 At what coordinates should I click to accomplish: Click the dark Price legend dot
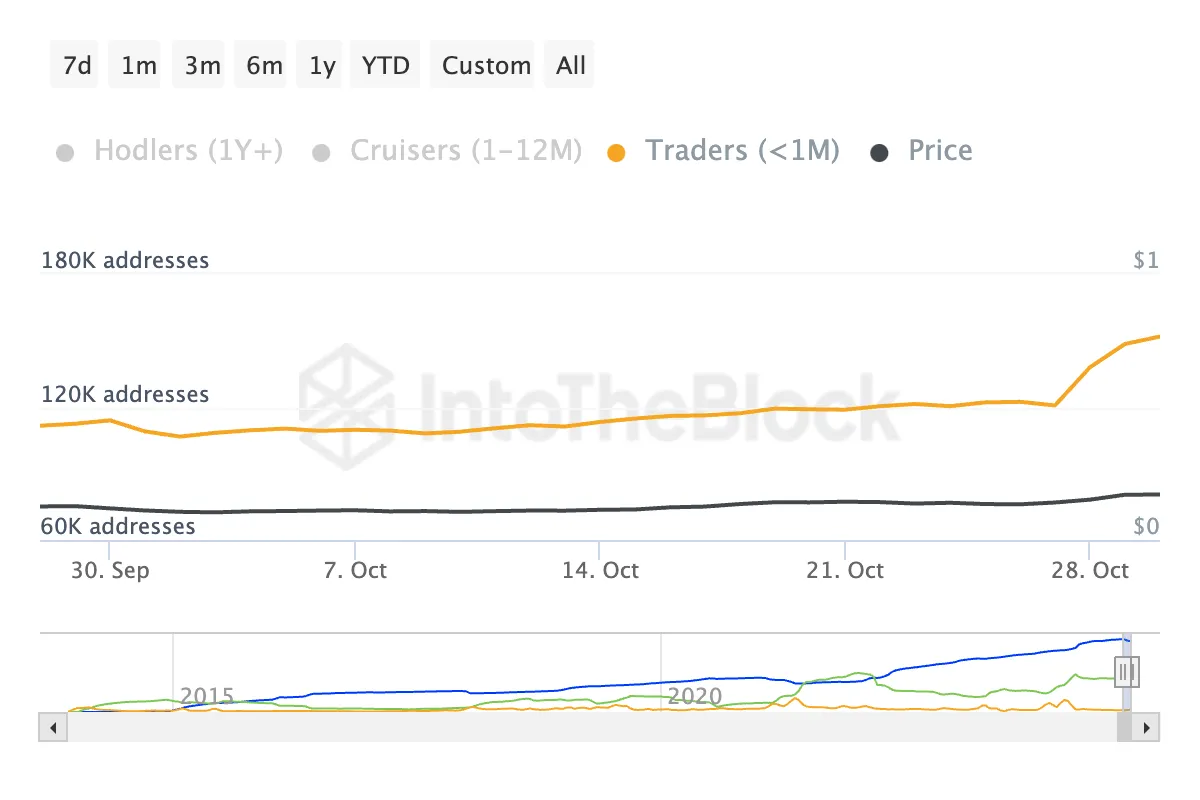880,153
